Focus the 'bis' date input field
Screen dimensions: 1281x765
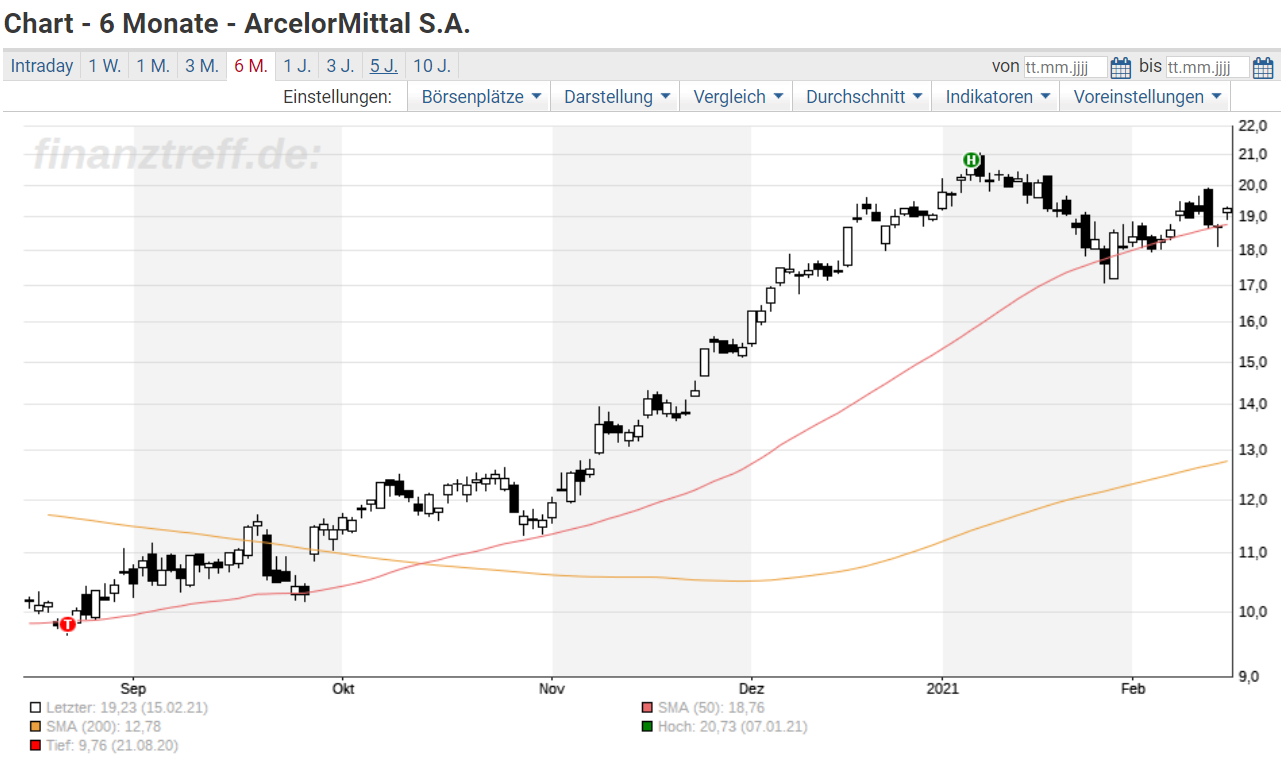coord(1208,67)
